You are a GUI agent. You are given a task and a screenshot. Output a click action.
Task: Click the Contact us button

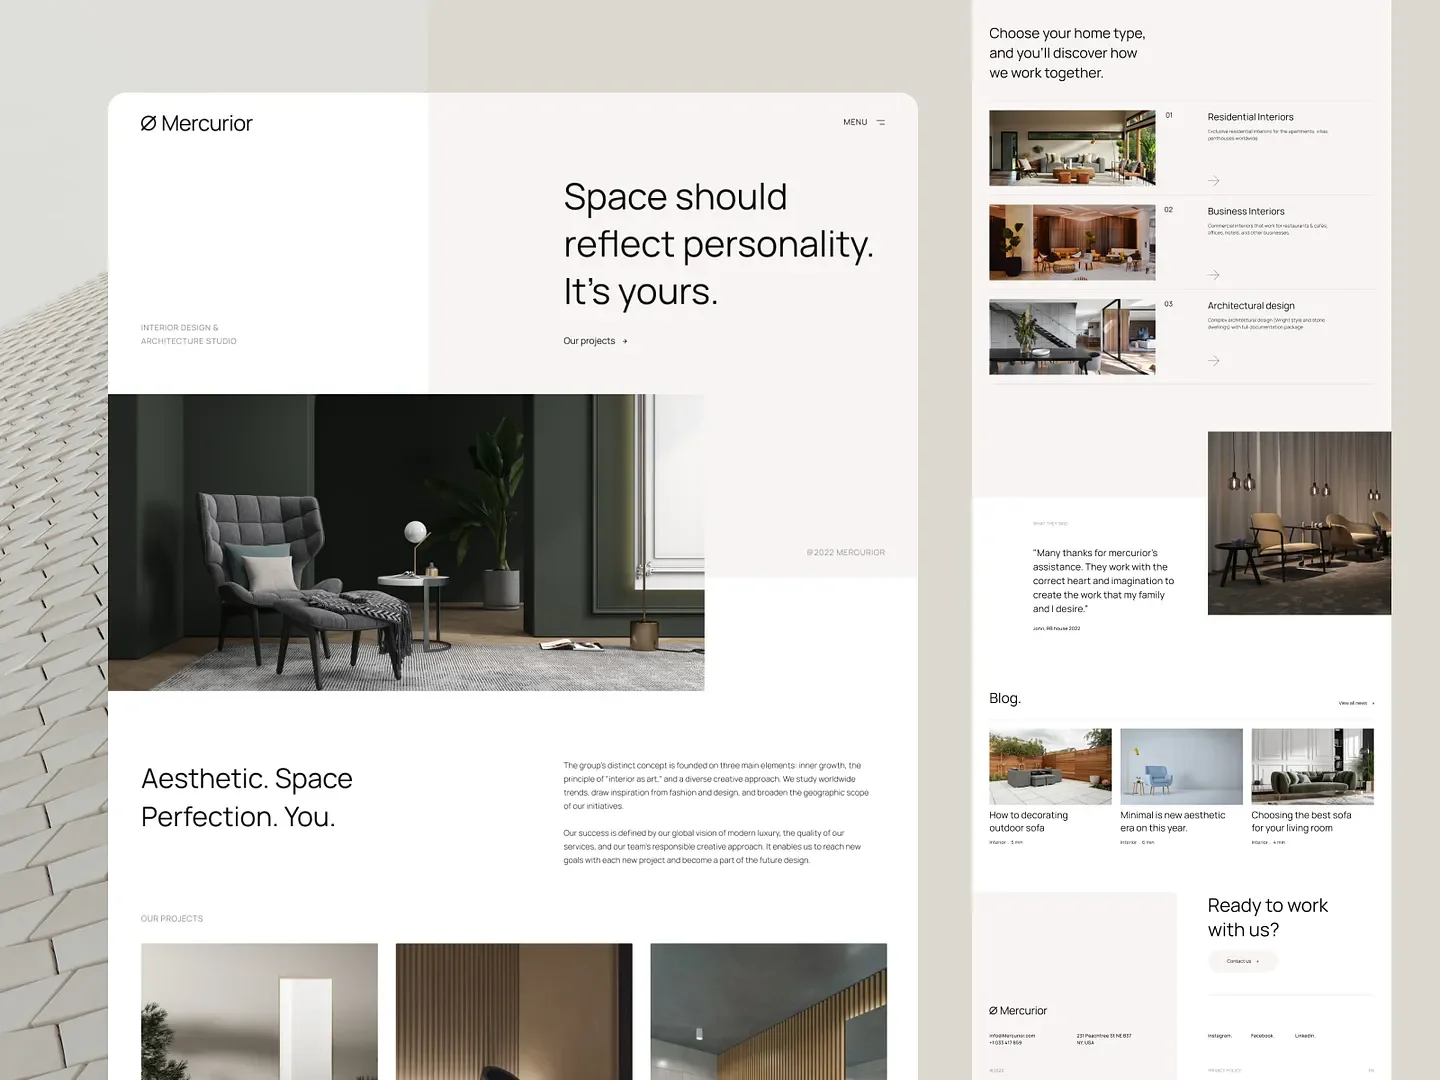pyautogui.click(x=1242, y=961)
